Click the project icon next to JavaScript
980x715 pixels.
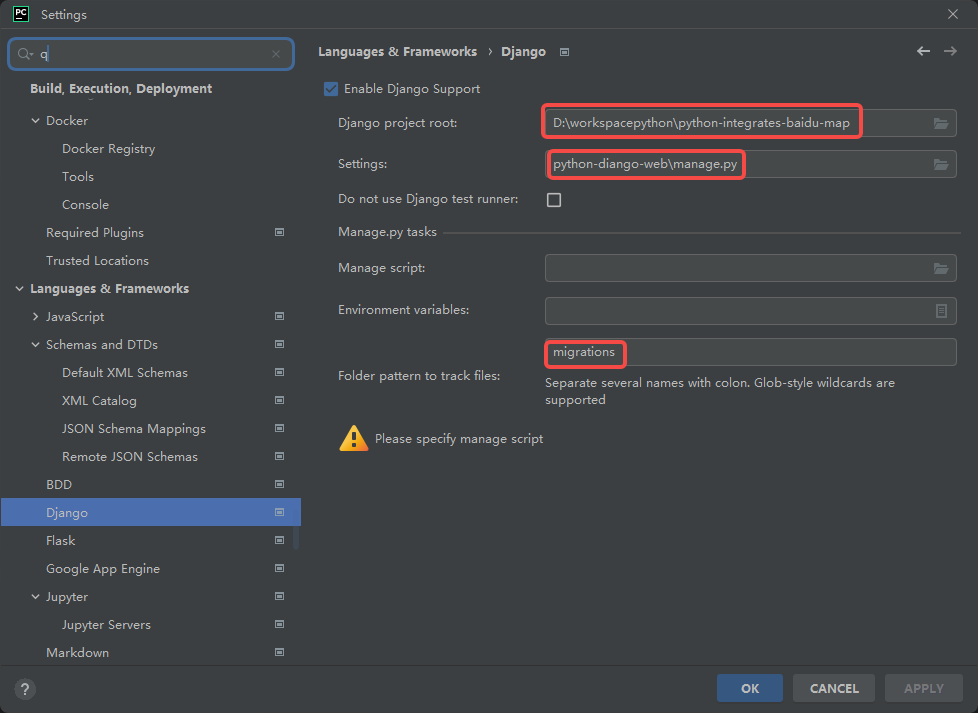279,317
